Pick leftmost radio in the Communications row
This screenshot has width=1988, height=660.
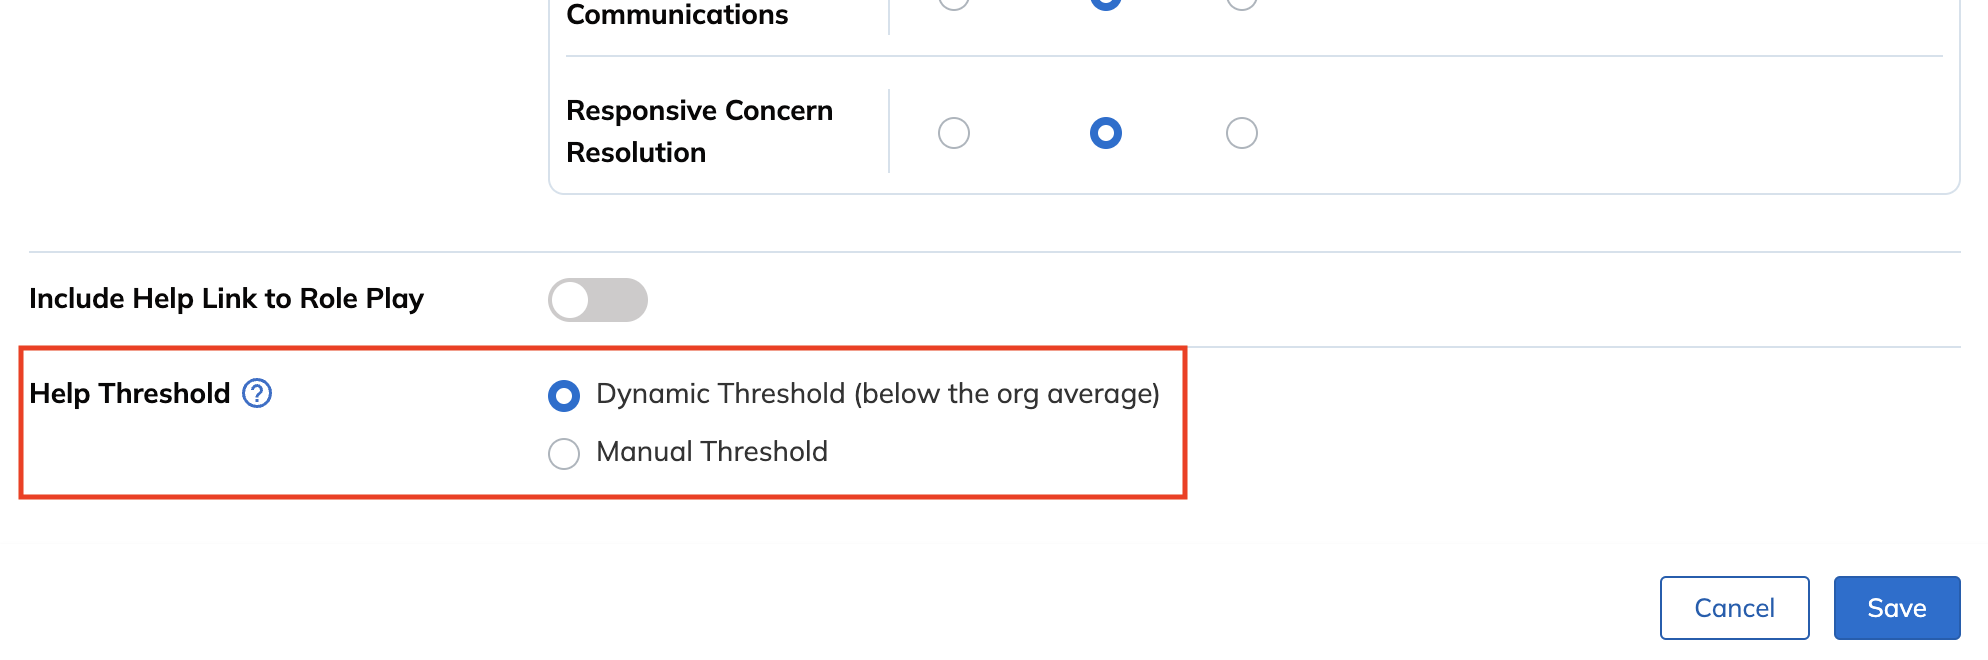pyautogui.click(x=954, y=3)
